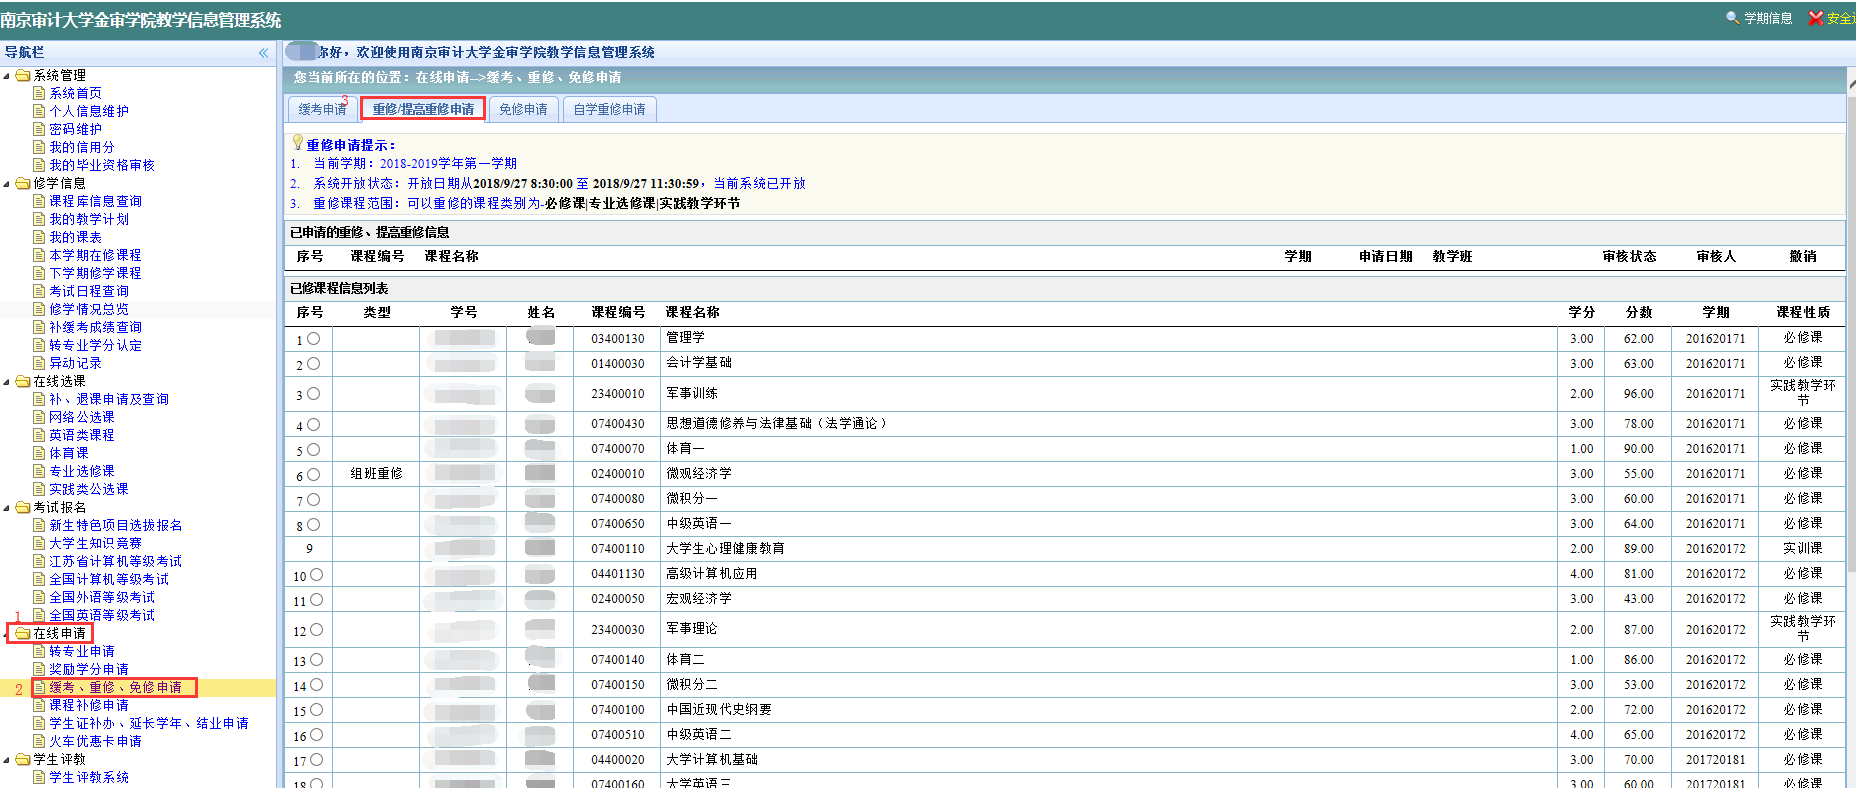Open 补缓考成绩查询 in sidebar
The height and width of the screenshot is (788, 1856).
[x=95, y=327]
